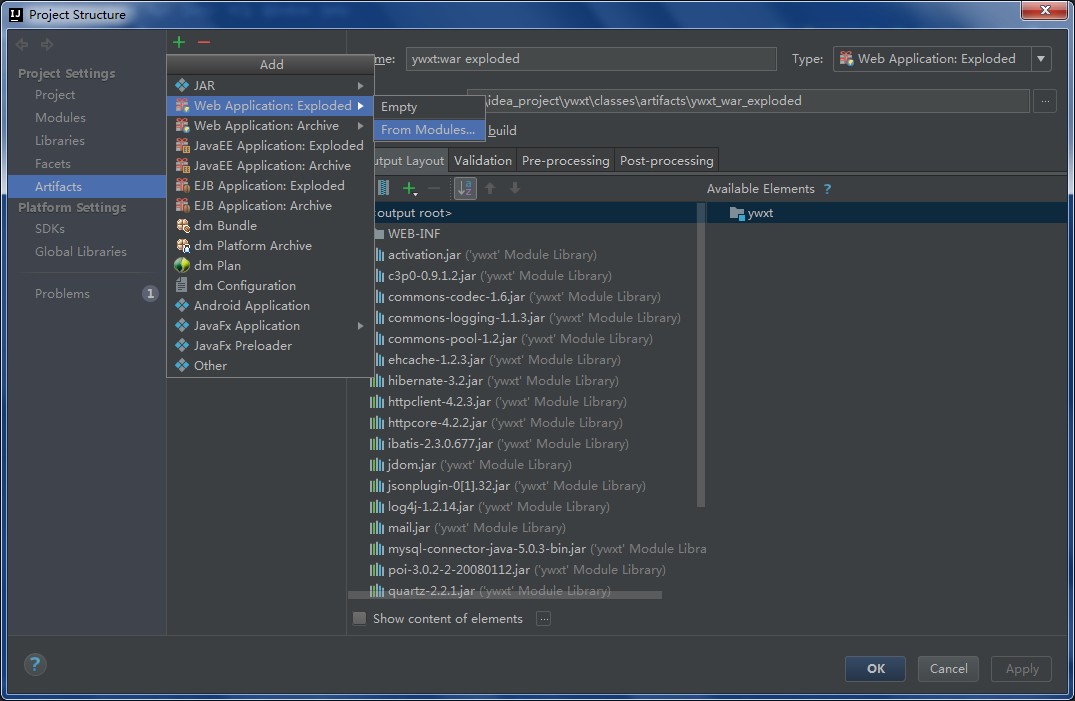
Task: Expand the JavaFx Application submenu
Action: [270, 326]
